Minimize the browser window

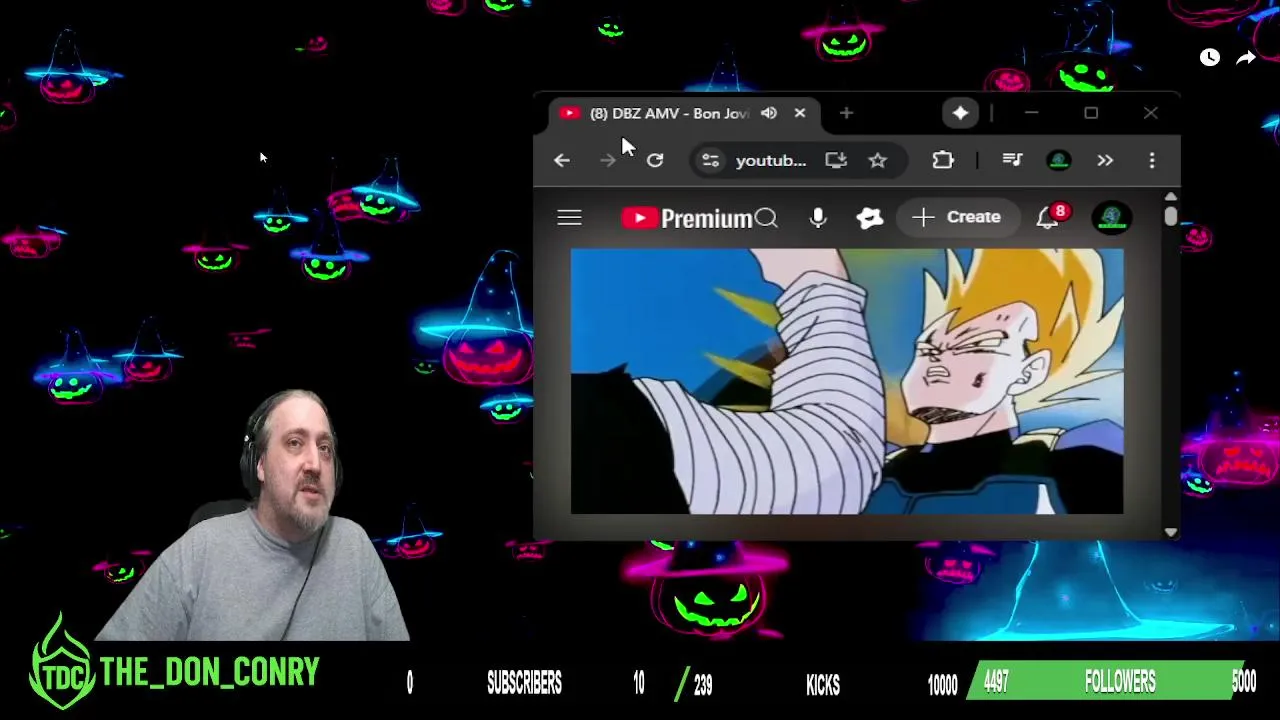[1032, 113]
